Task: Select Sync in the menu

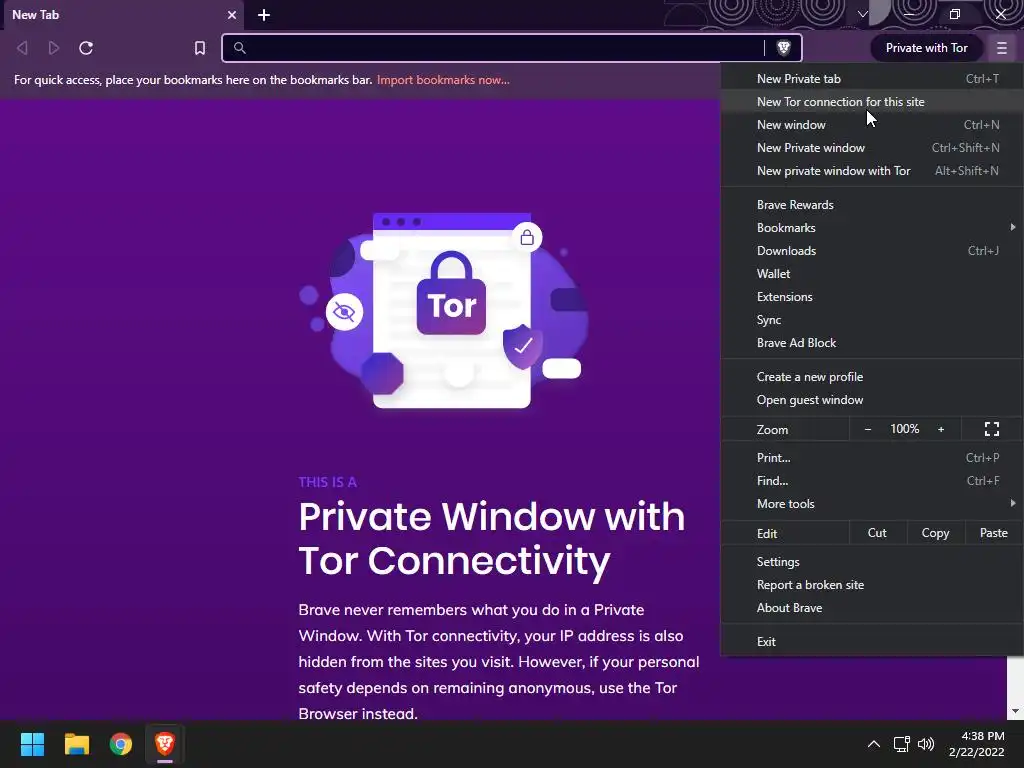Action: pyautogui.click(x=872, y=320)
